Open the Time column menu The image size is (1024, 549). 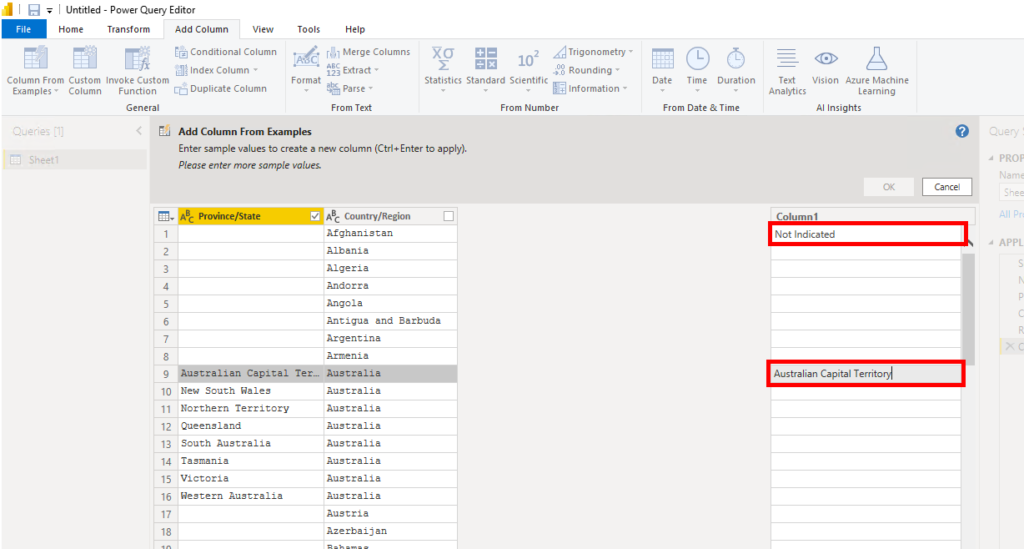(x=697, y=69)
